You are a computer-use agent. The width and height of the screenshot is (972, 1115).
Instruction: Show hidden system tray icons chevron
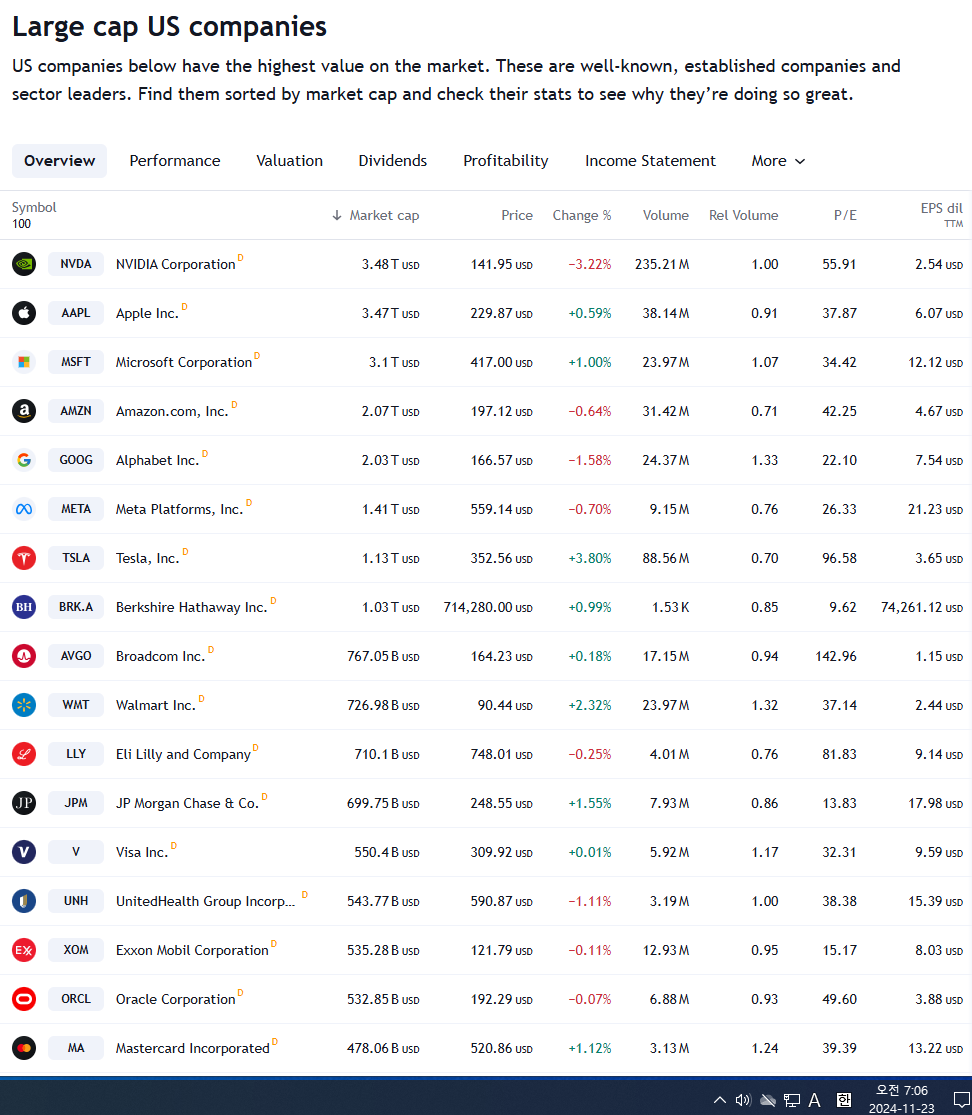pos(720,1100)
